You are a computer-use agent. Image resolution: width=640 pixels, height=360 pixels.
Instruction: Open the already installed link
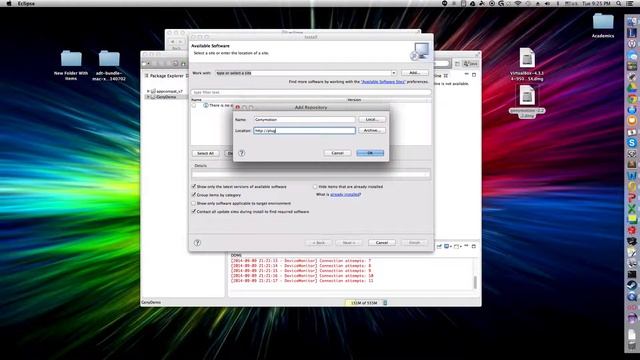(345, 195)
